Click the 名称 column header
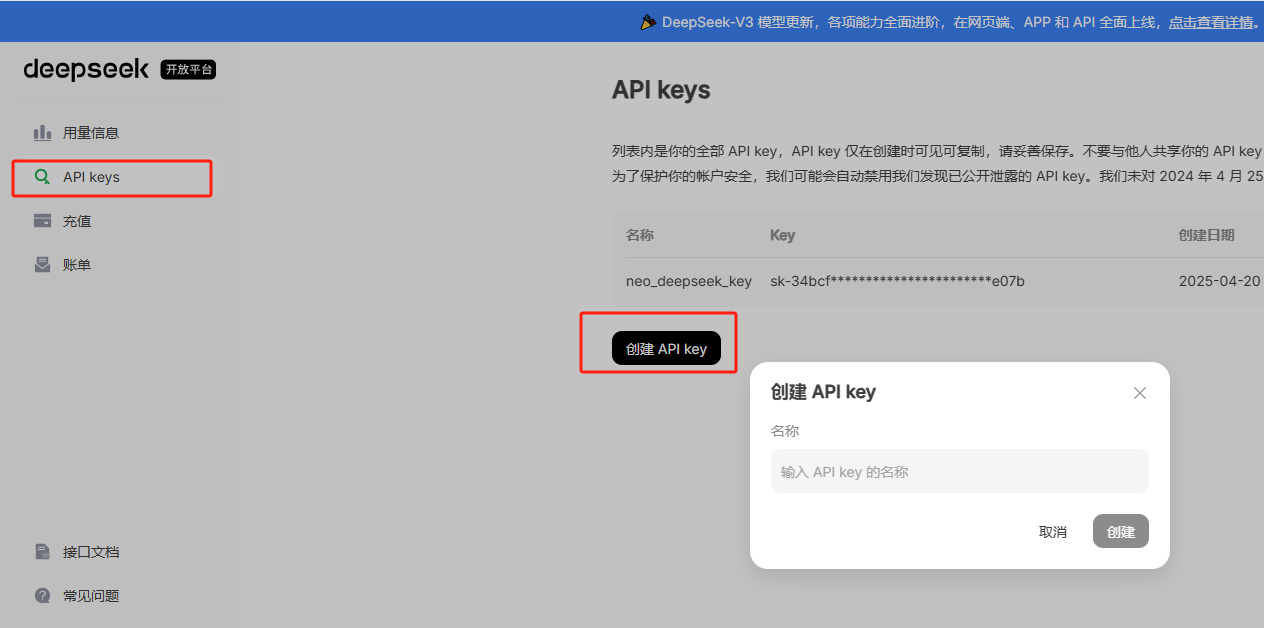1264x628 pixels. pos(640,235)
